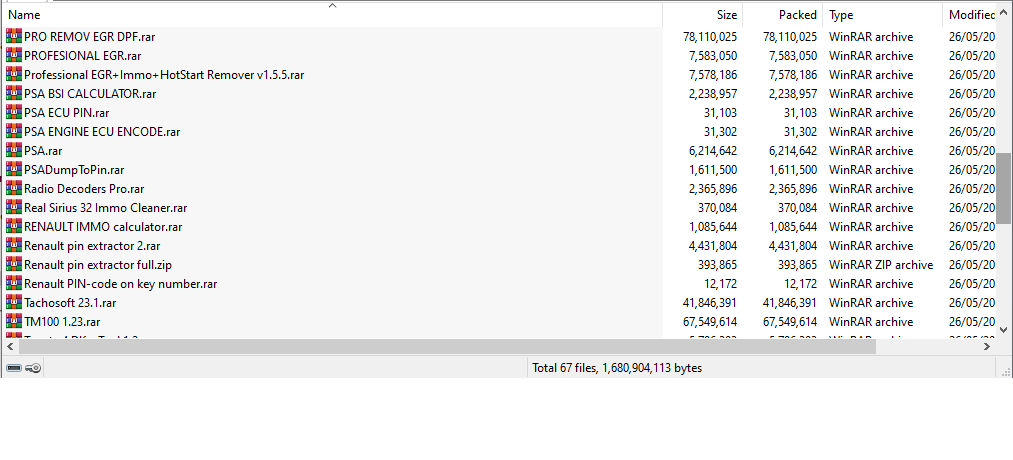Click packed value 12,172 in the Packed column

(x=801, y=284)
